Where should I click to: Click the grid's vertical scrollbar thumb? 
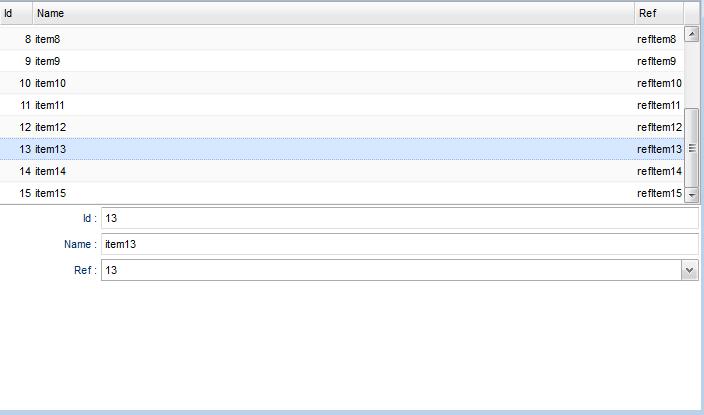pos(691,148)
